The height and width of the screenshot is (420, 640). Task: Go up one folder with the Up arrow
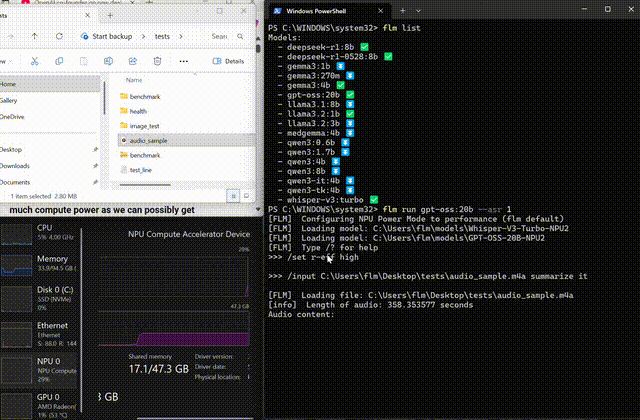coord(34,36)
